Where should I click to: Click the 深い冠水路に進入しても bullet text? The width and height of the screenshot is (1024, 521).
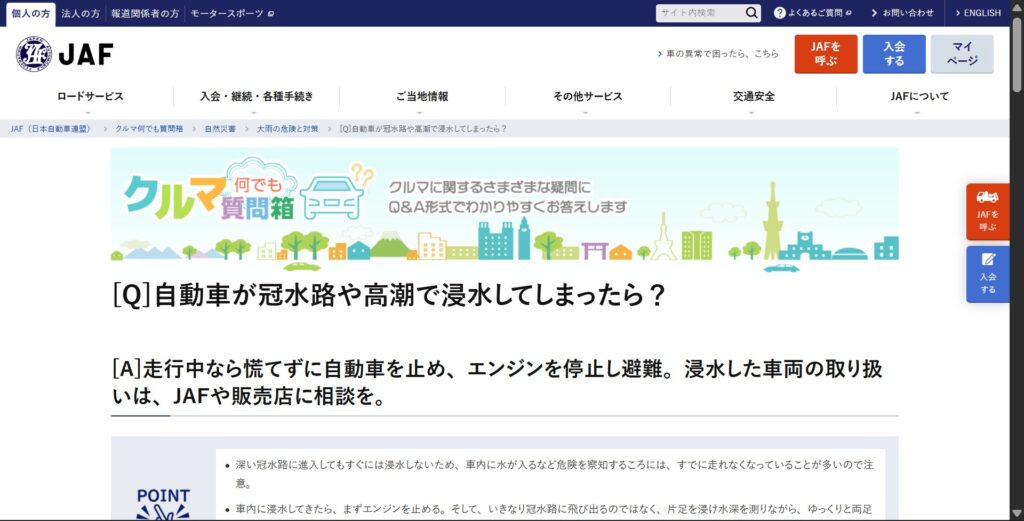click(x=554, y=475)
